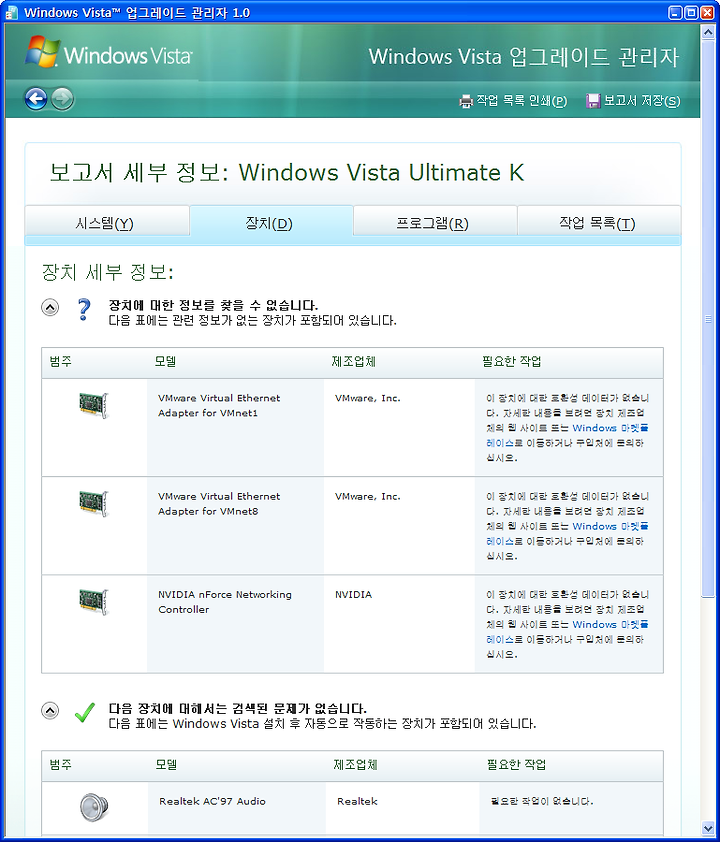Screen dimensions: 720x842
Task: Click '제조업체' header in first table
Action: 353,361
